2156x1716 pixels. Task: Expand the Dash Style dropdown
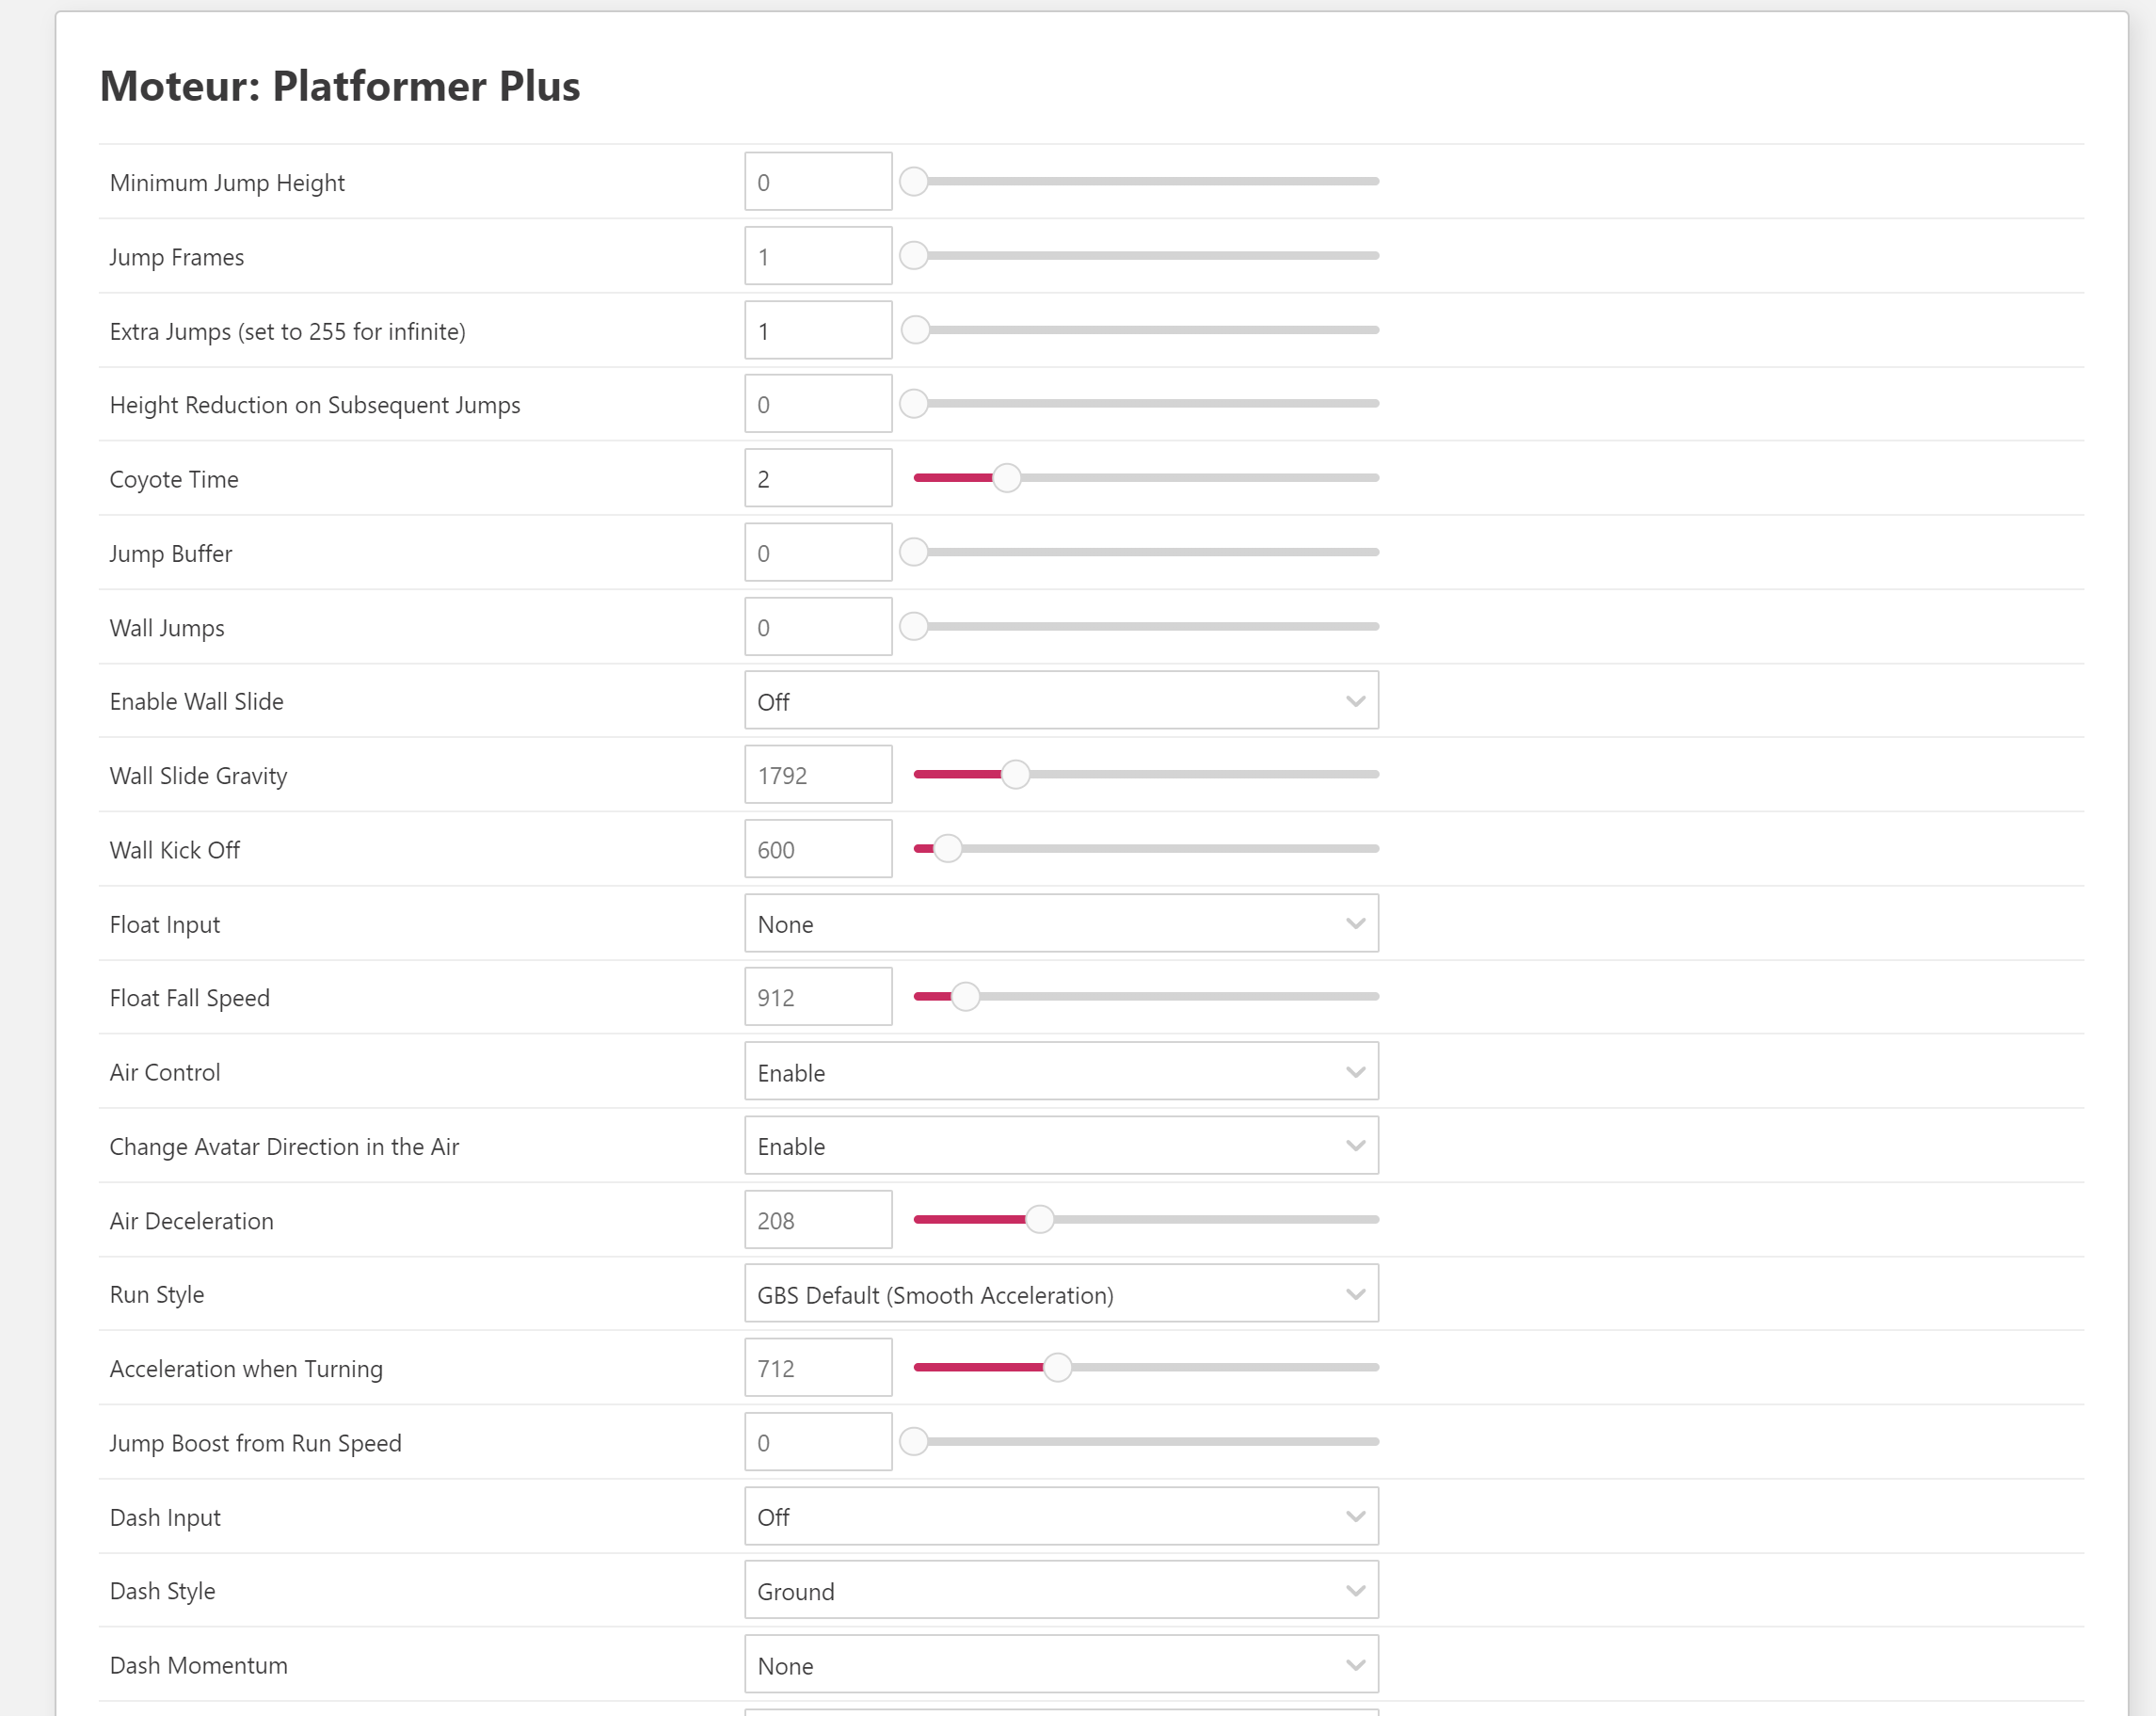coord(1061,1591)
